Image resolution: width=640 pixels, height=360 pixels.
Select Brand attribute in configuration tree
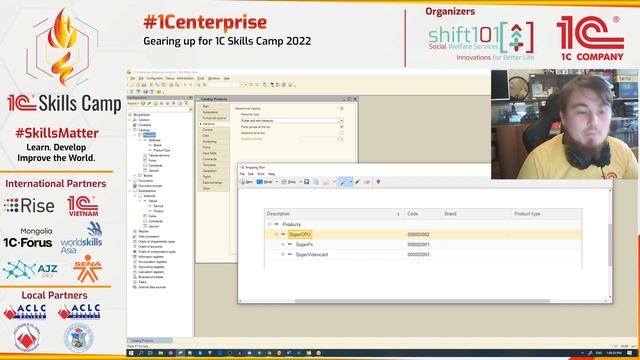(x=157, y=145)
